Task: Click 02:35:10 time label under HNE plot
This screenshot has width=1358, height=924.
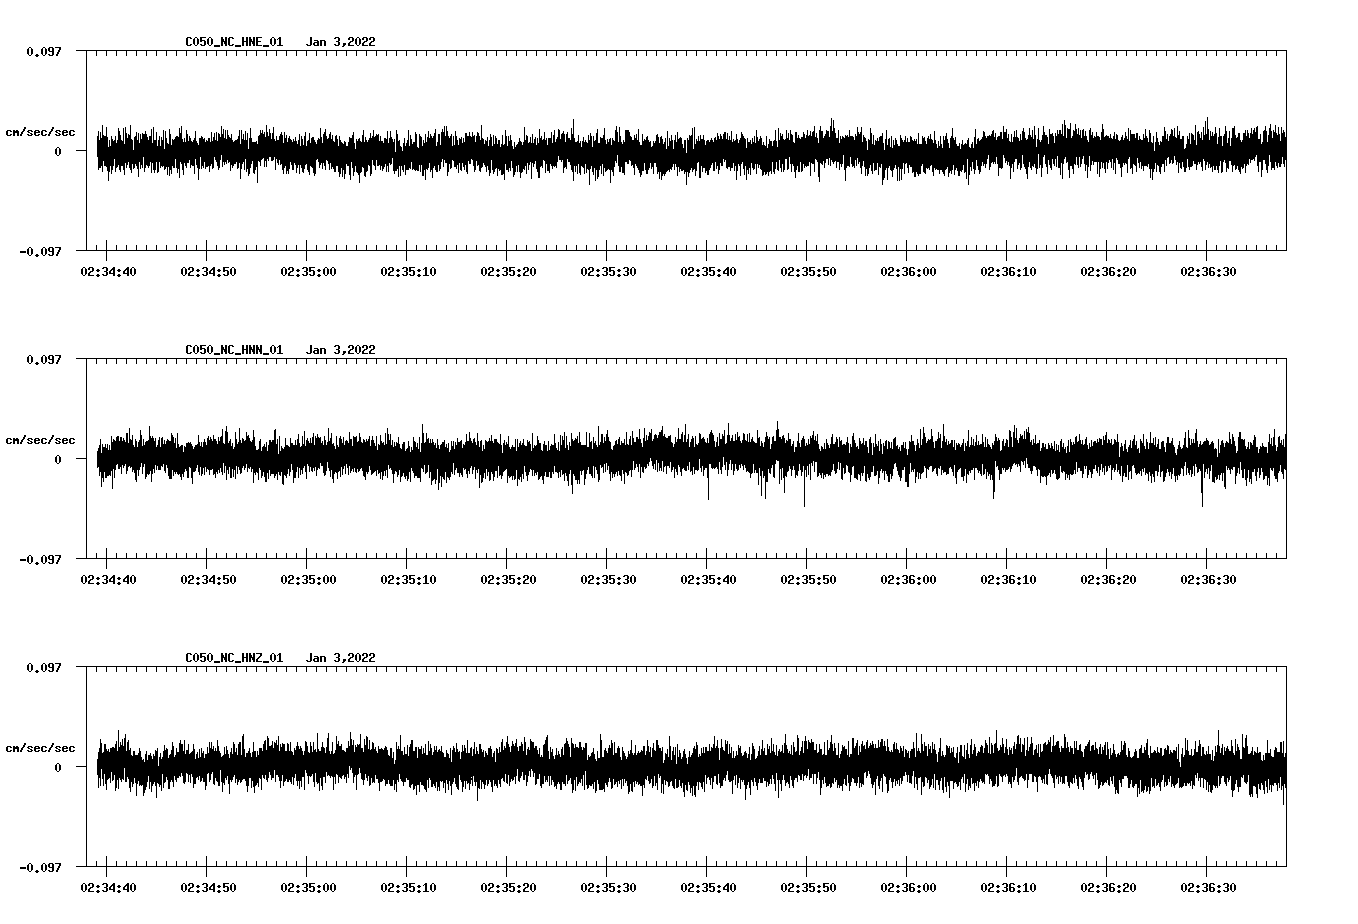Action: pos(408,272)
